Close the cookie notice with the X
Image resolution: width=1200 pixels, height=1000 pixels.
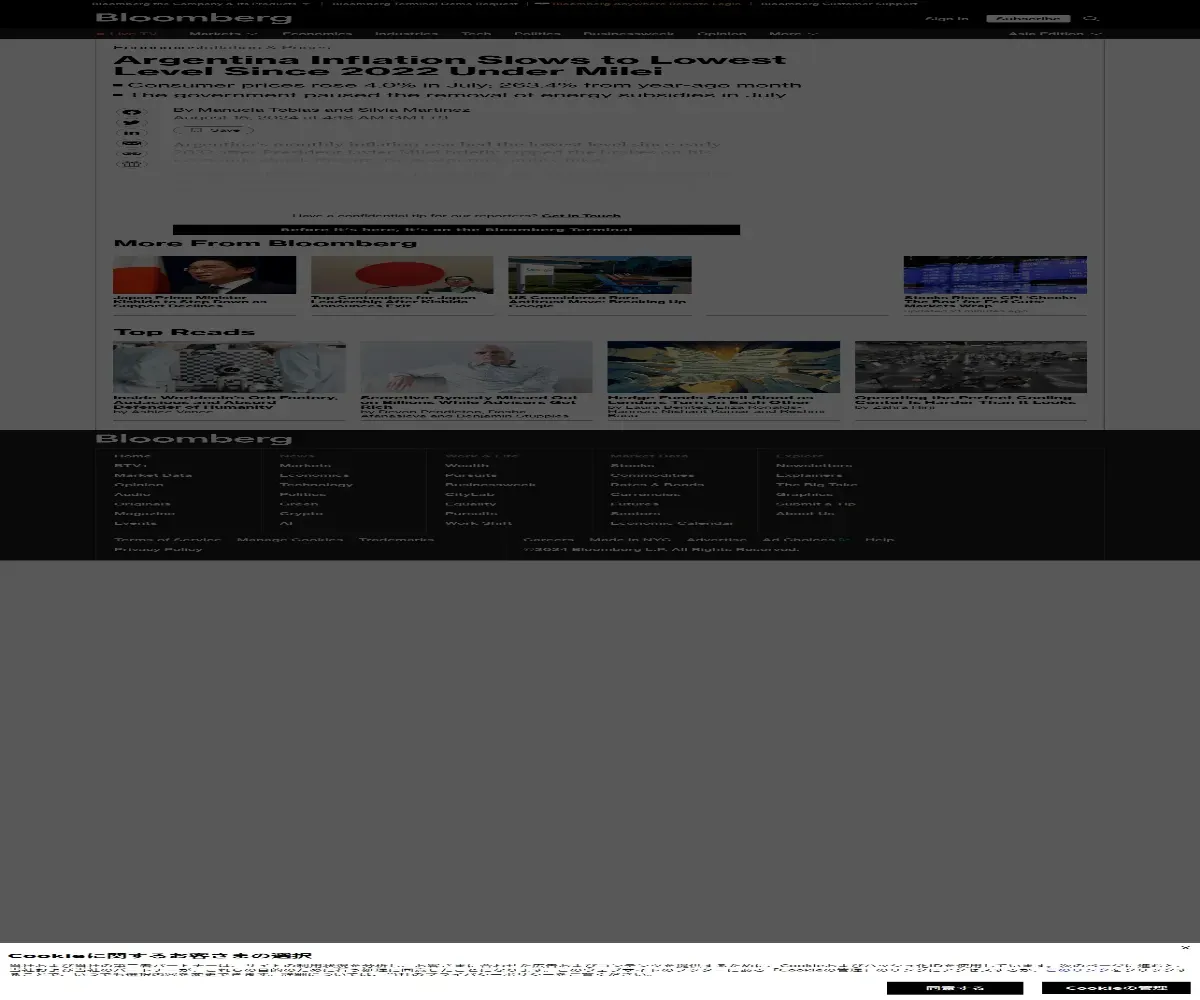[x=1185, y=948]
